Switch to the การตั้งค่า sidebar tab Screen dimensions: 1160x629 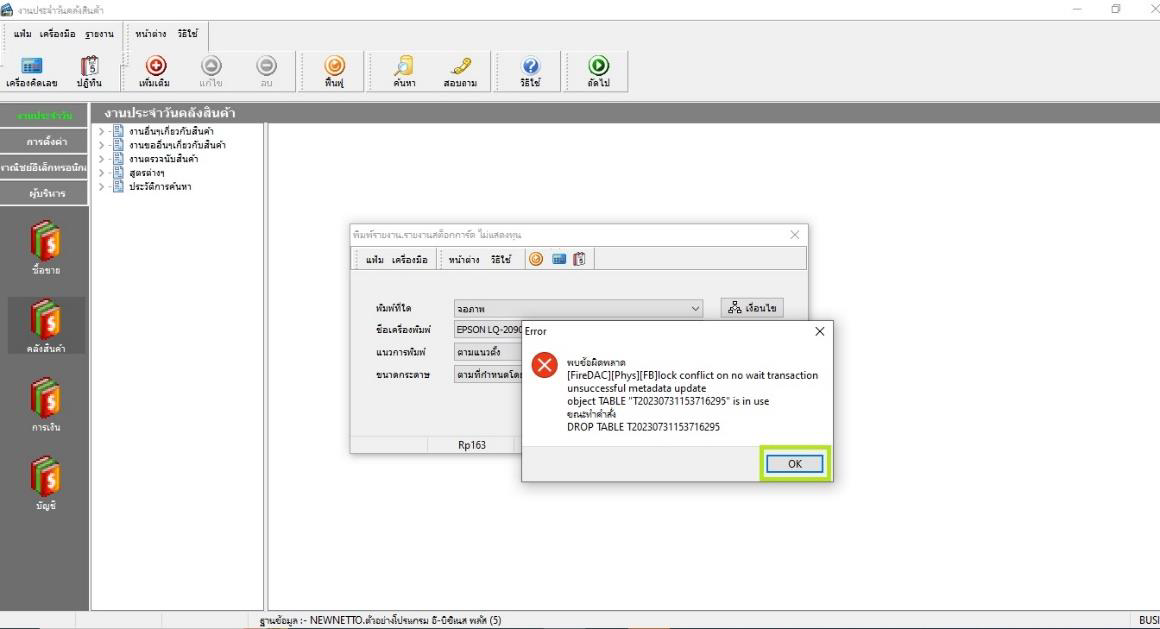pyautogui.click(x=46, y=142)
